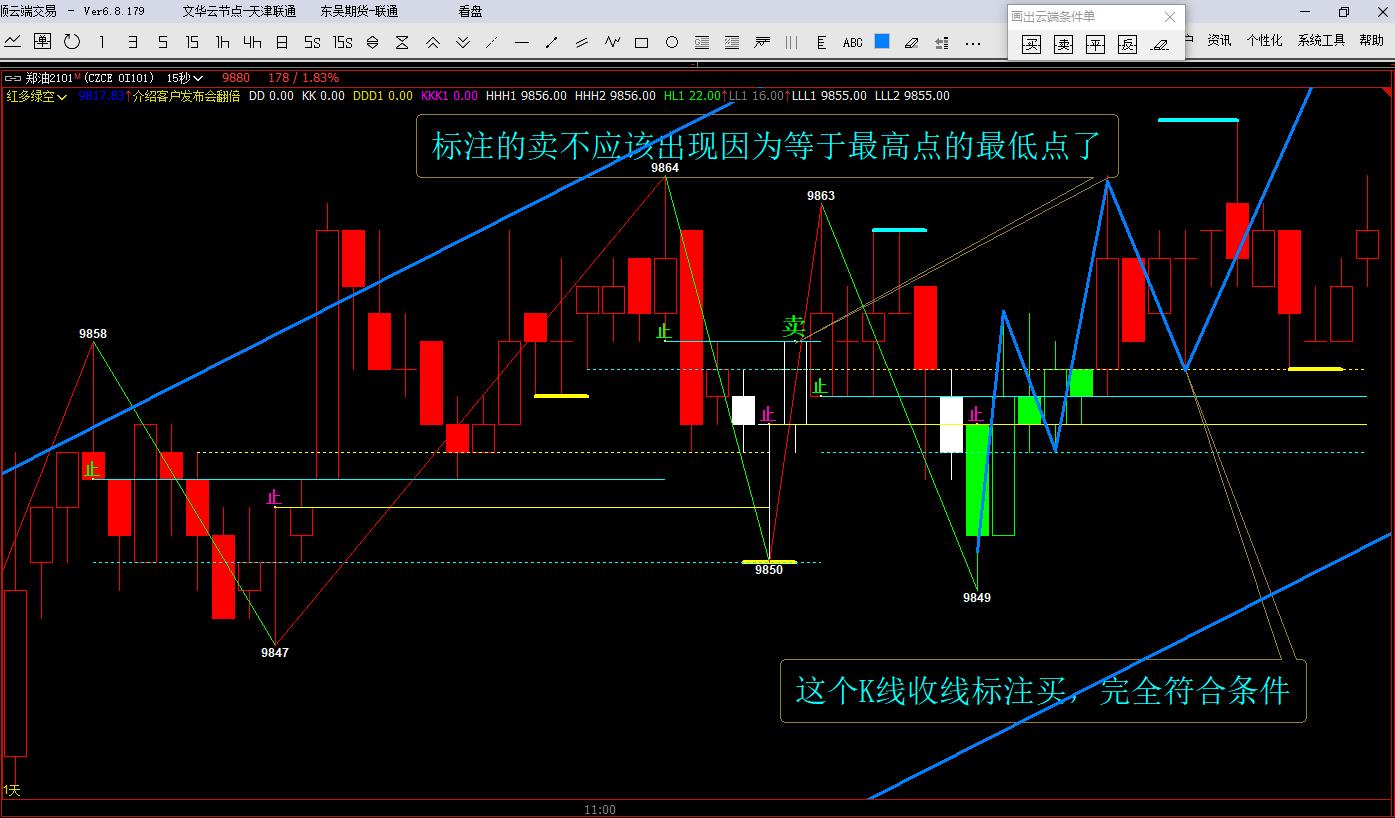
Task: Switch chart to 15s period
Action: coord(342,42)
